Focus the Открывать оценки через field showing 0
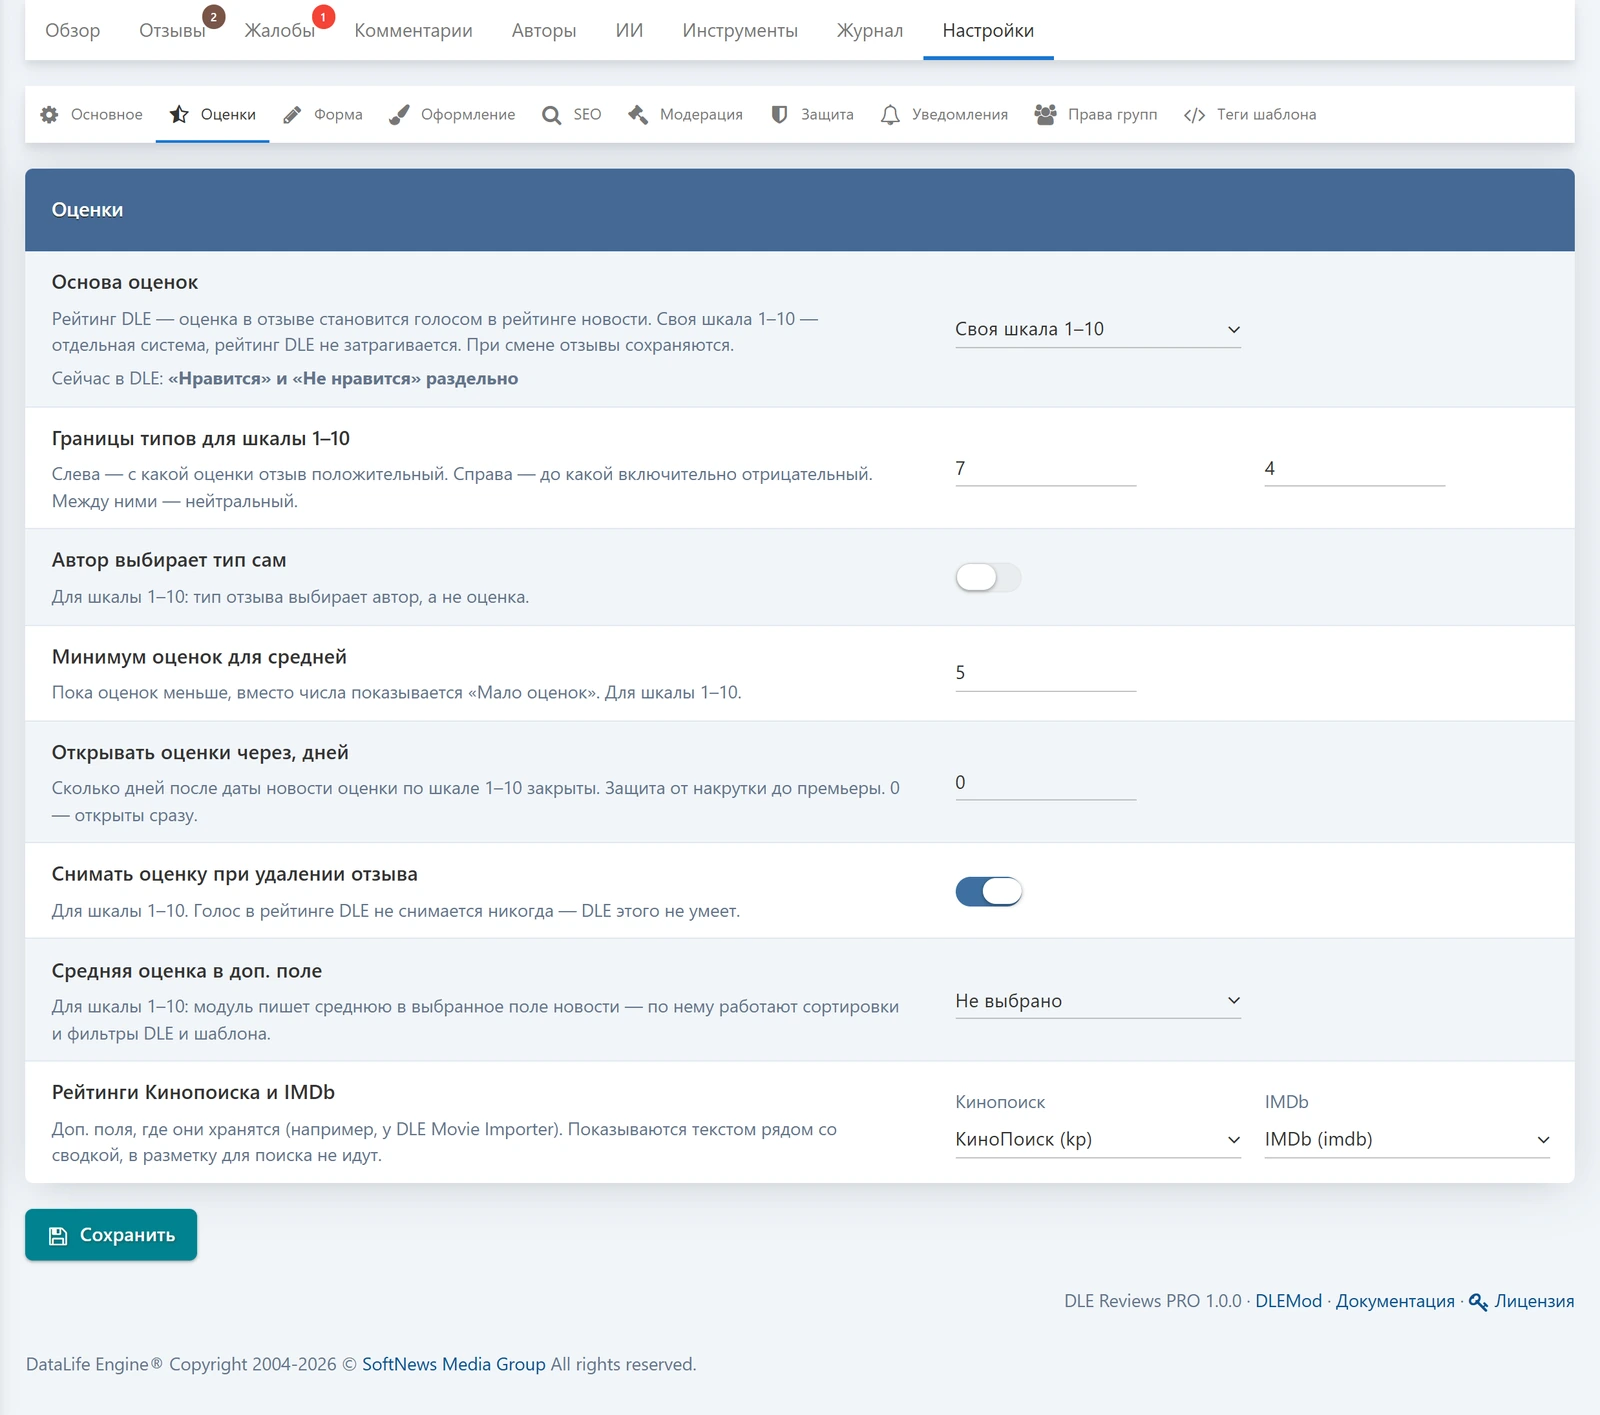The height and width of the screenshot is (1415, 1600). click(1045, 782)
